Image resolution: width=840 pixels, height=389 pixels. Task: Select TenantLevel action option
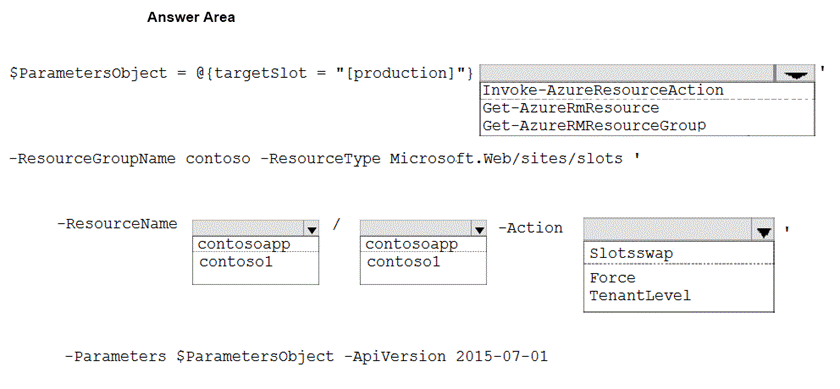(640, 296)
